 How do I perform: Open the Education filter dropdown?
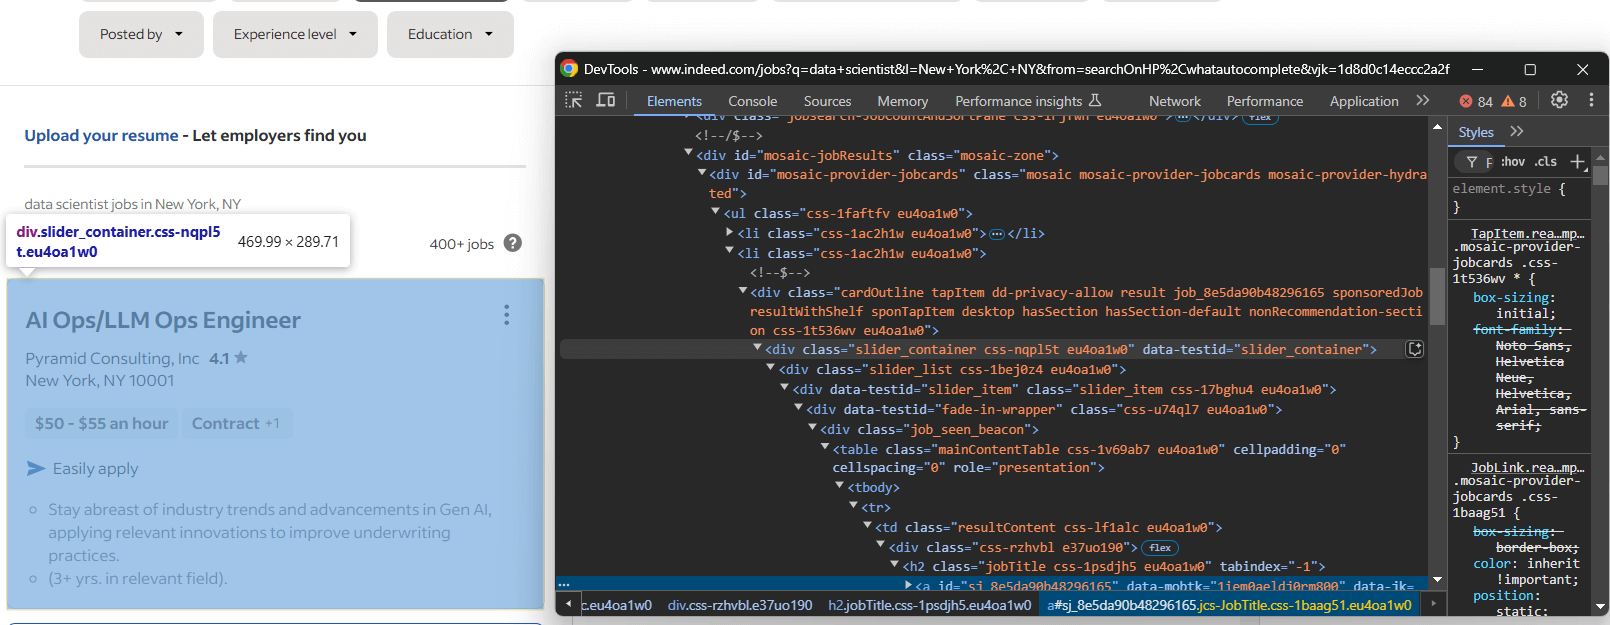tap(450, 34)
